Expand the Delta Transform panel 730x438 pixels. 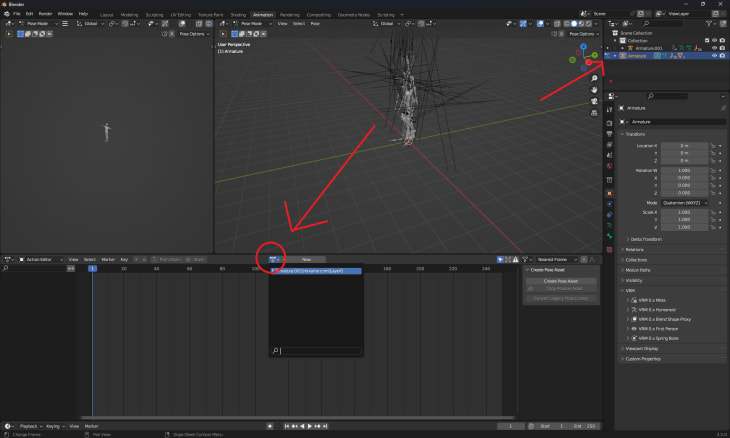(647, 239)
